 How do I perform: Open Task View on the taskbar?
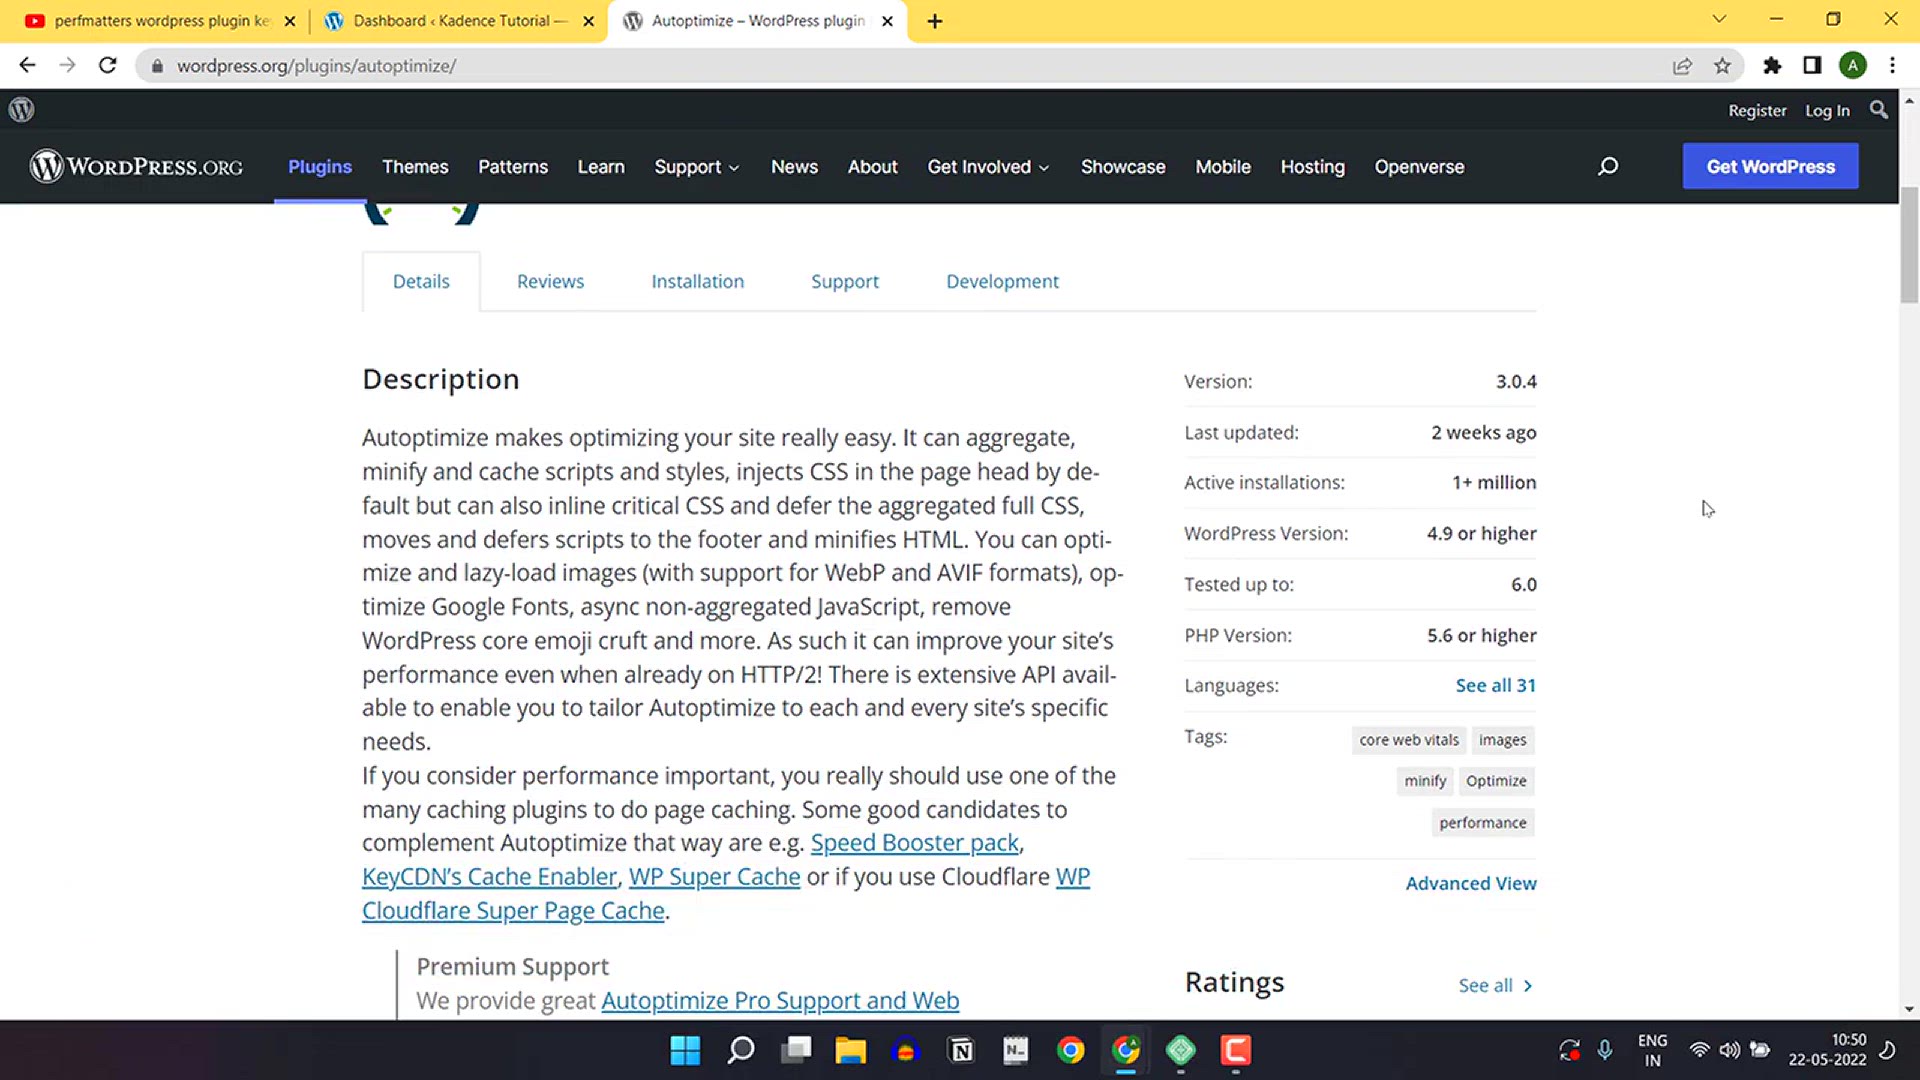797,1050
